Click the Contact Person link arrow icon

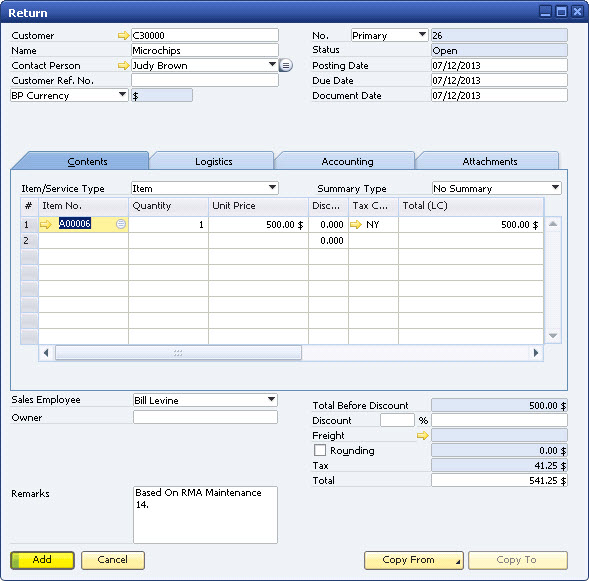pos(123,66)
